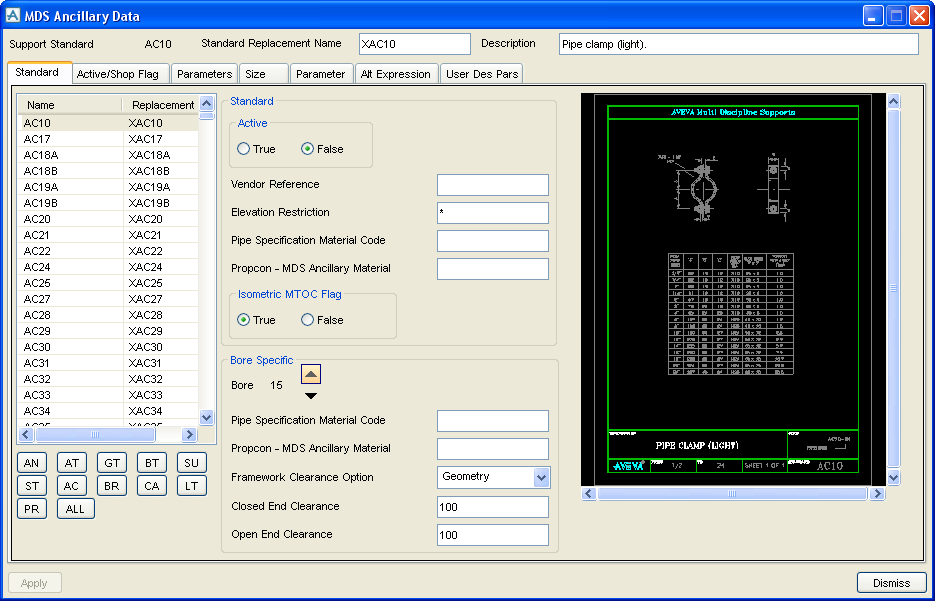Click the Open End Clearance field

(x=493, y=535)
